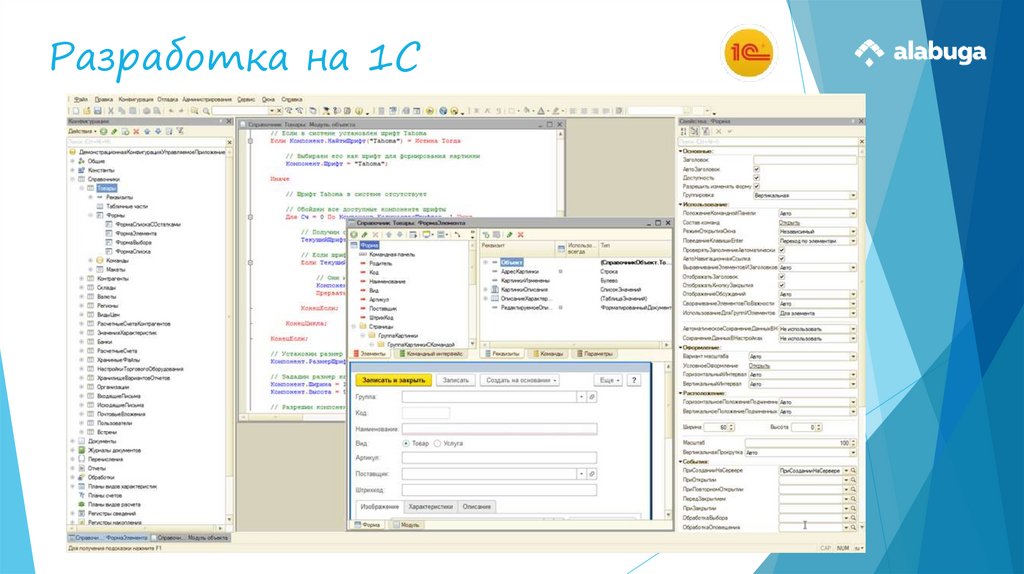This screenshot has width=1024, height=574.
Task: Click the blue globe icon in main toolbar
Action: pyautogui.click(x=443, y=111)
